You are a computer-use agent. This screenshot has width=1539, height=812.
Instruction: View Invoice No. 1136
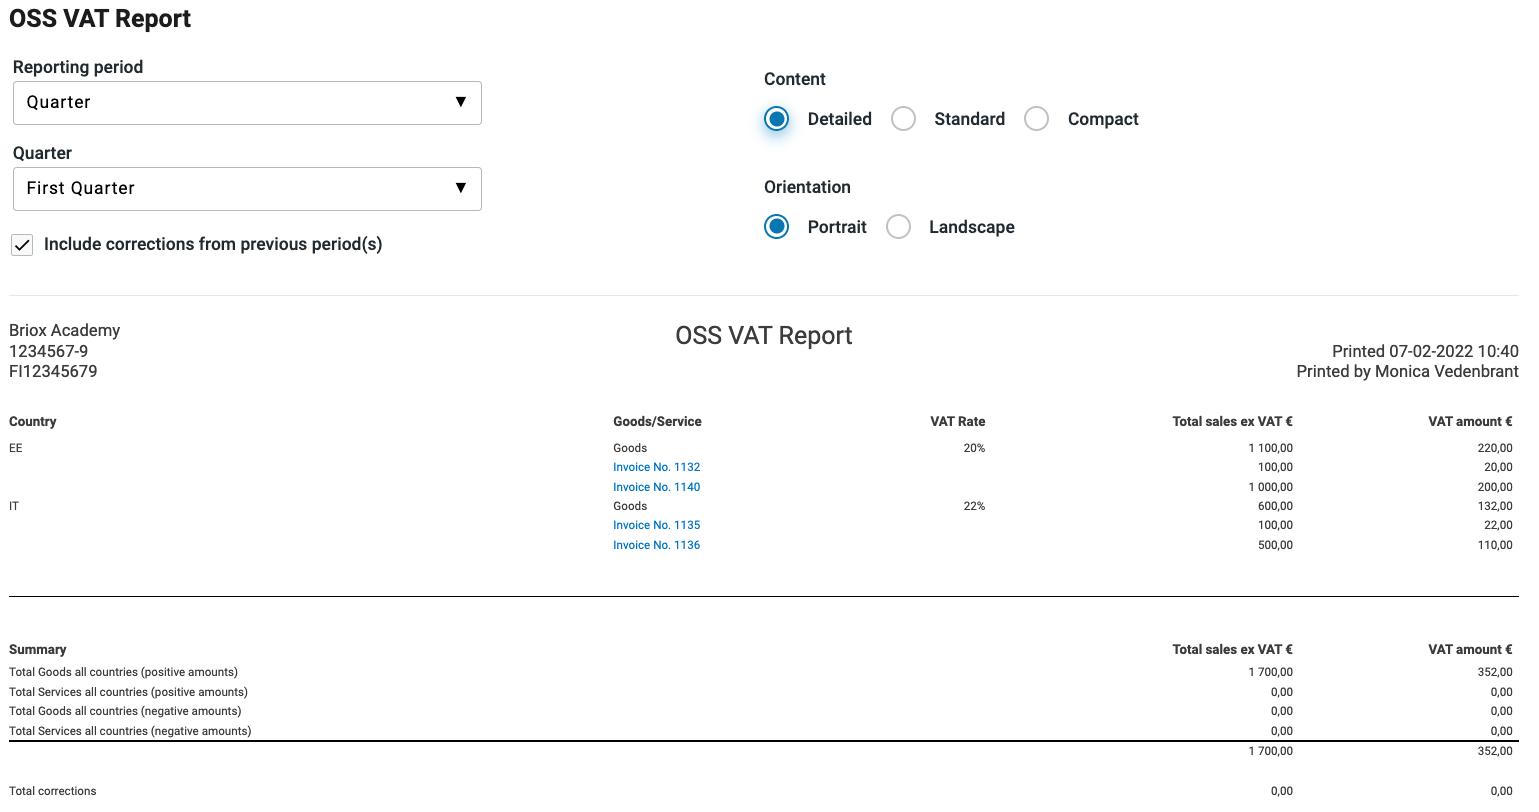tap(656, 545)
